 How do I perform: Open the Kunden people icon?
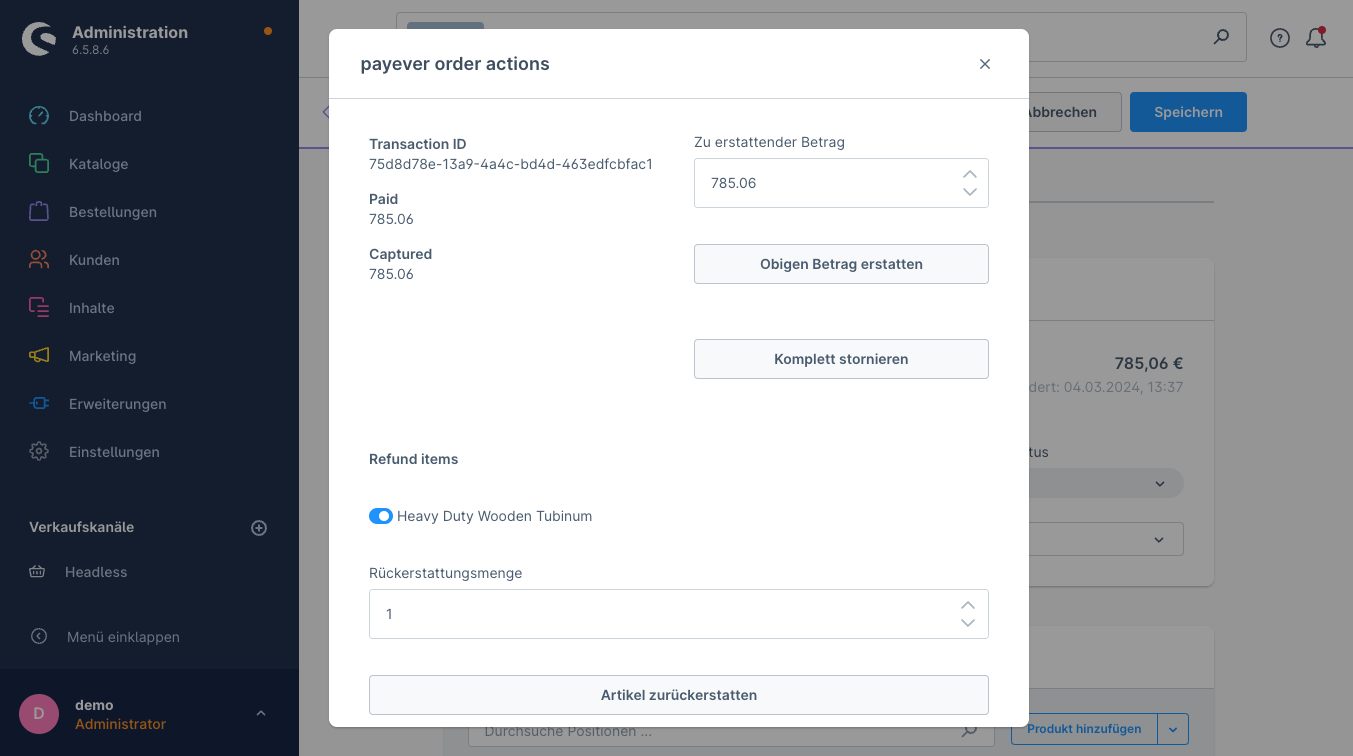39,260
